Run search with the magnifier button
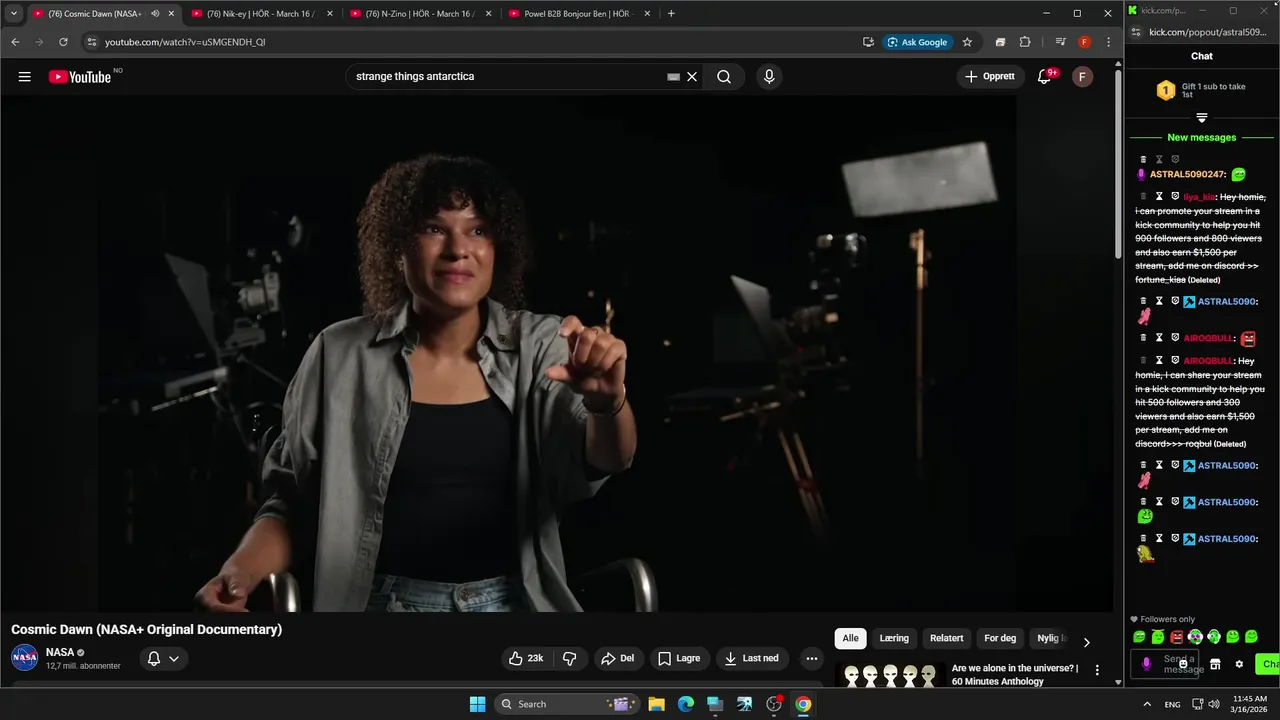 pyautogui.click(x=724, y=77)
